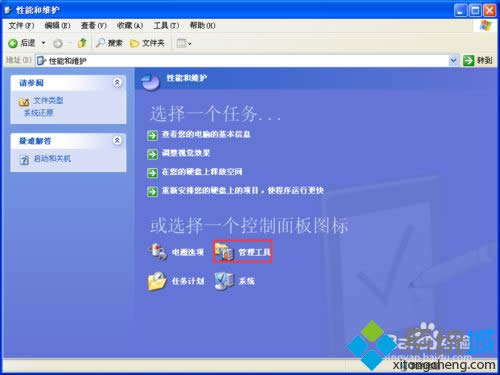The width and height of the screenshot is (500, 375).
Task: Open the 文件(F) menu
Action: coord(21,25)
